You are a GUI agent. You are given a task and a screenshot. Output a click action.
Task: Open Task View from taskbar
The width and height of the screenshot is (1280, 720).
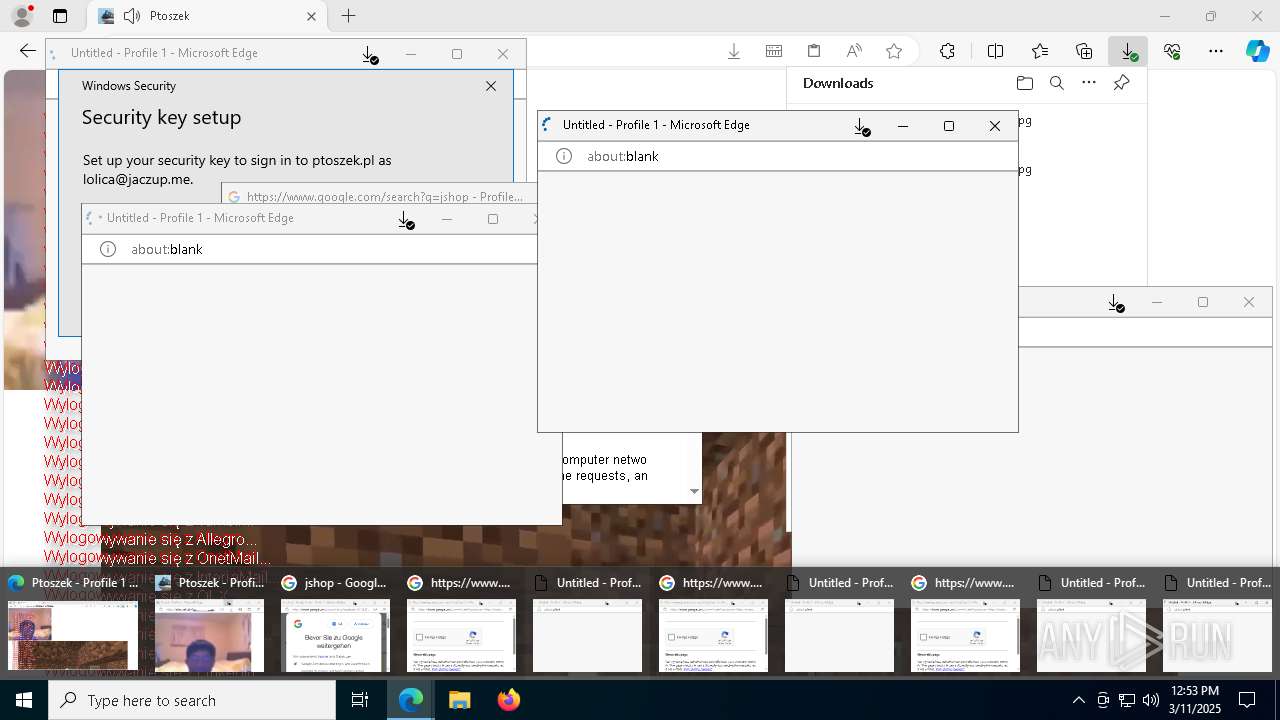click(360, 700)
